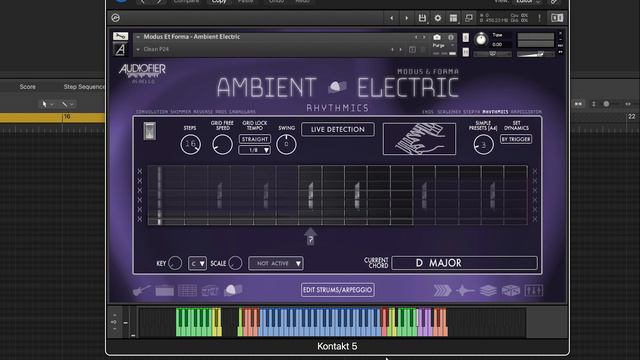Click the Score tab in background window

(x=27, y=87)
